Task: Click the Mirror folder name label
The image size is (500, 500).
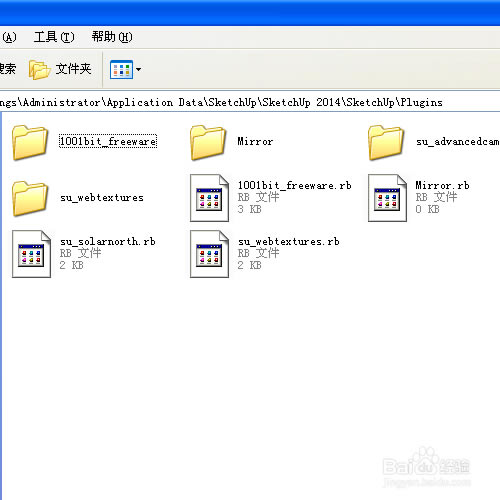Action: point(255,141)
